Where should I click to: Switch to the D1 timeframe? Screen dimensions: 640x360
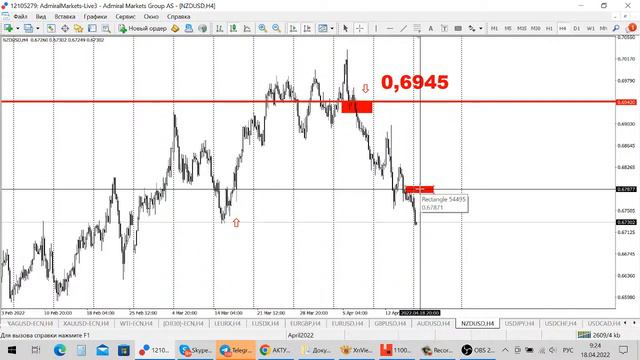coord(576,28)
